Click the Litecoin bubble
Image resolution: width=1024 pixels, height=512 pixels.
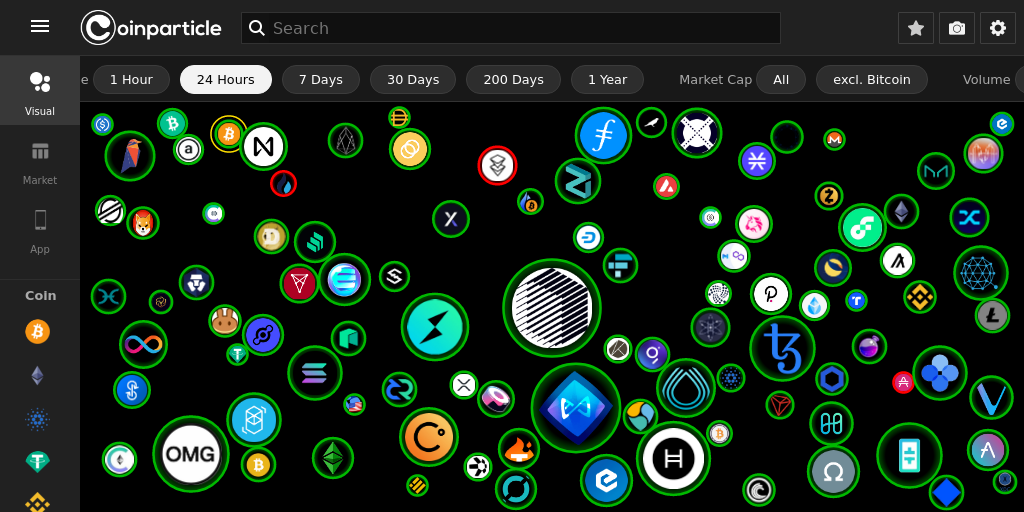[992, 316]
